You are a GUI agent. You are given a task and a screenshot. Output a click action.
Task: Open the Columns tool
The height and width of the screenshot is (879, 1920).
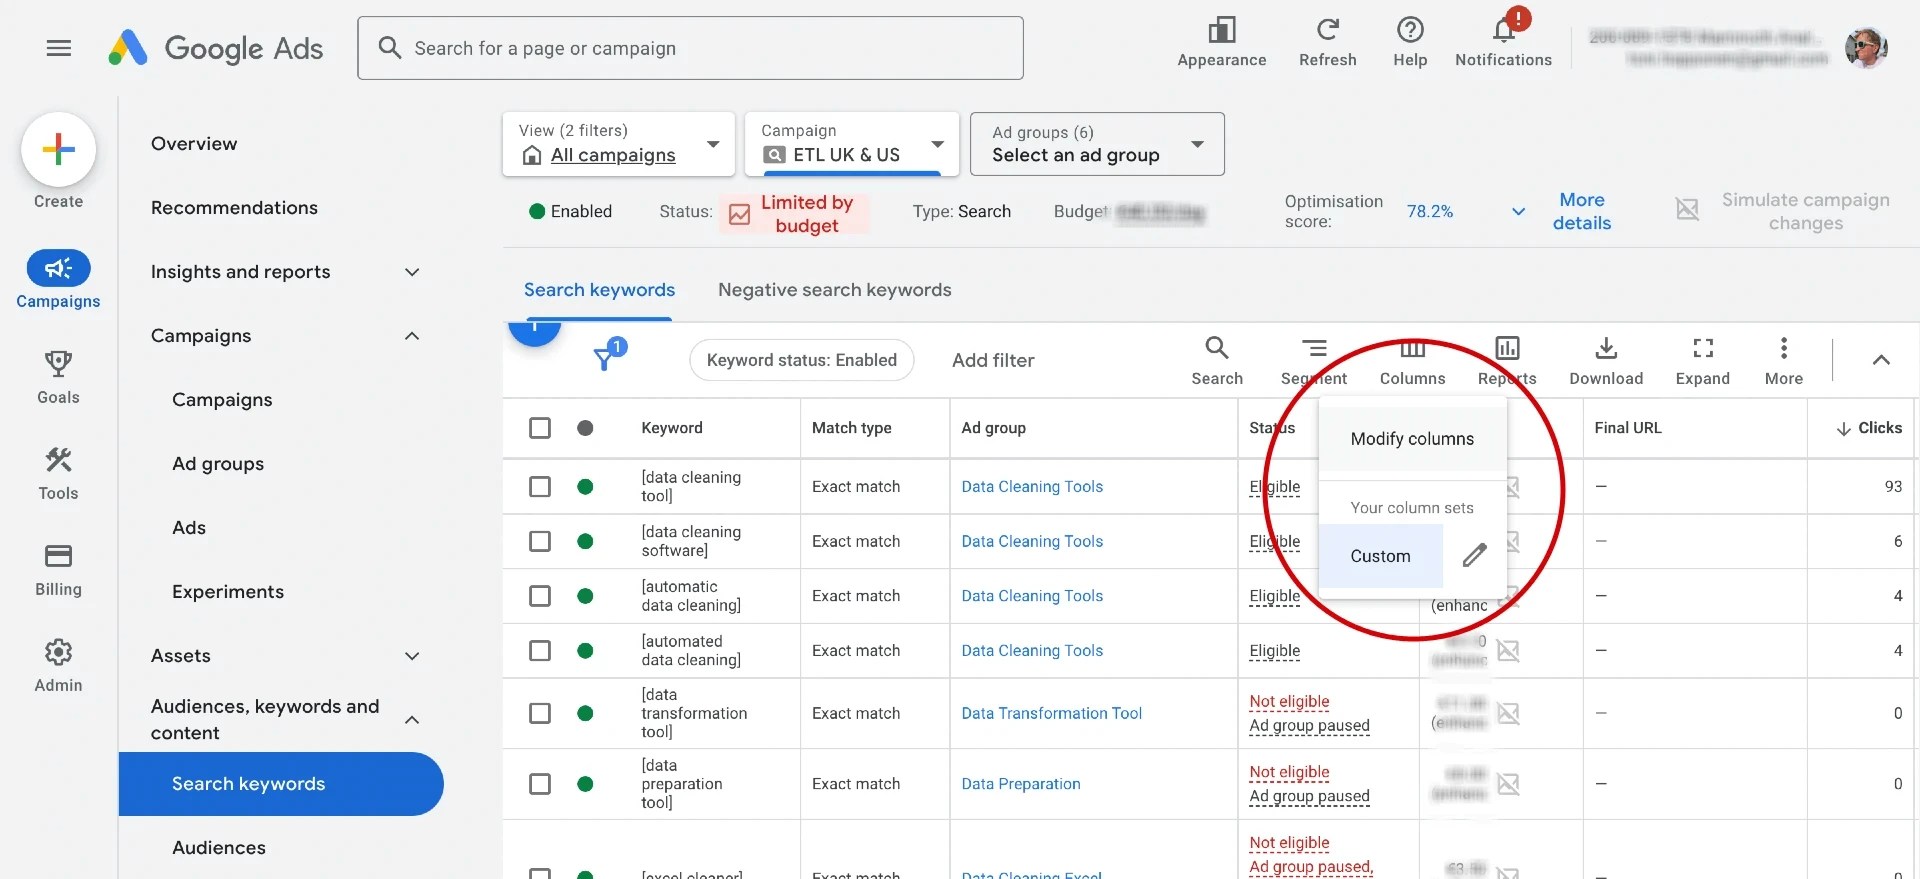pyautogui.click(x=1412, y=361)
